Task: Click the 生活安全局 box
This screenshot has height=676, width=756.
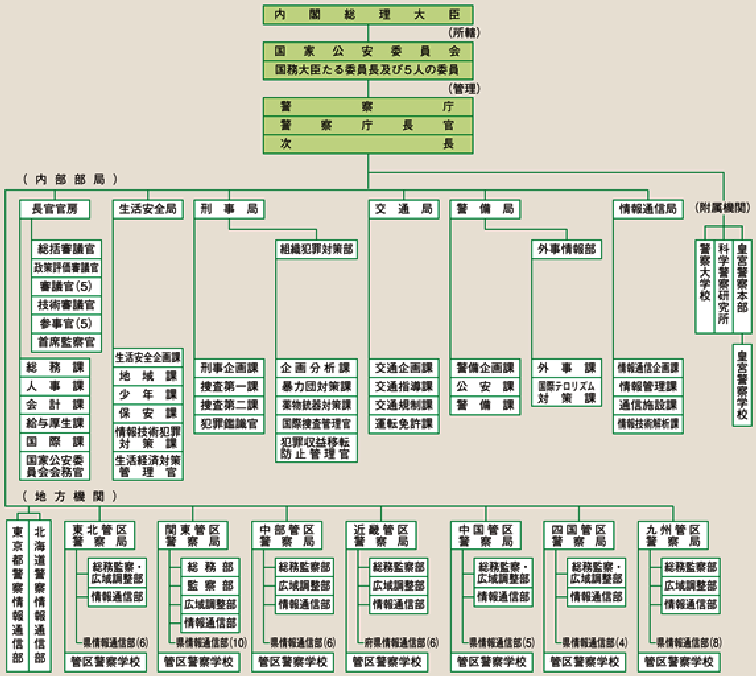Action: point(148,209)
